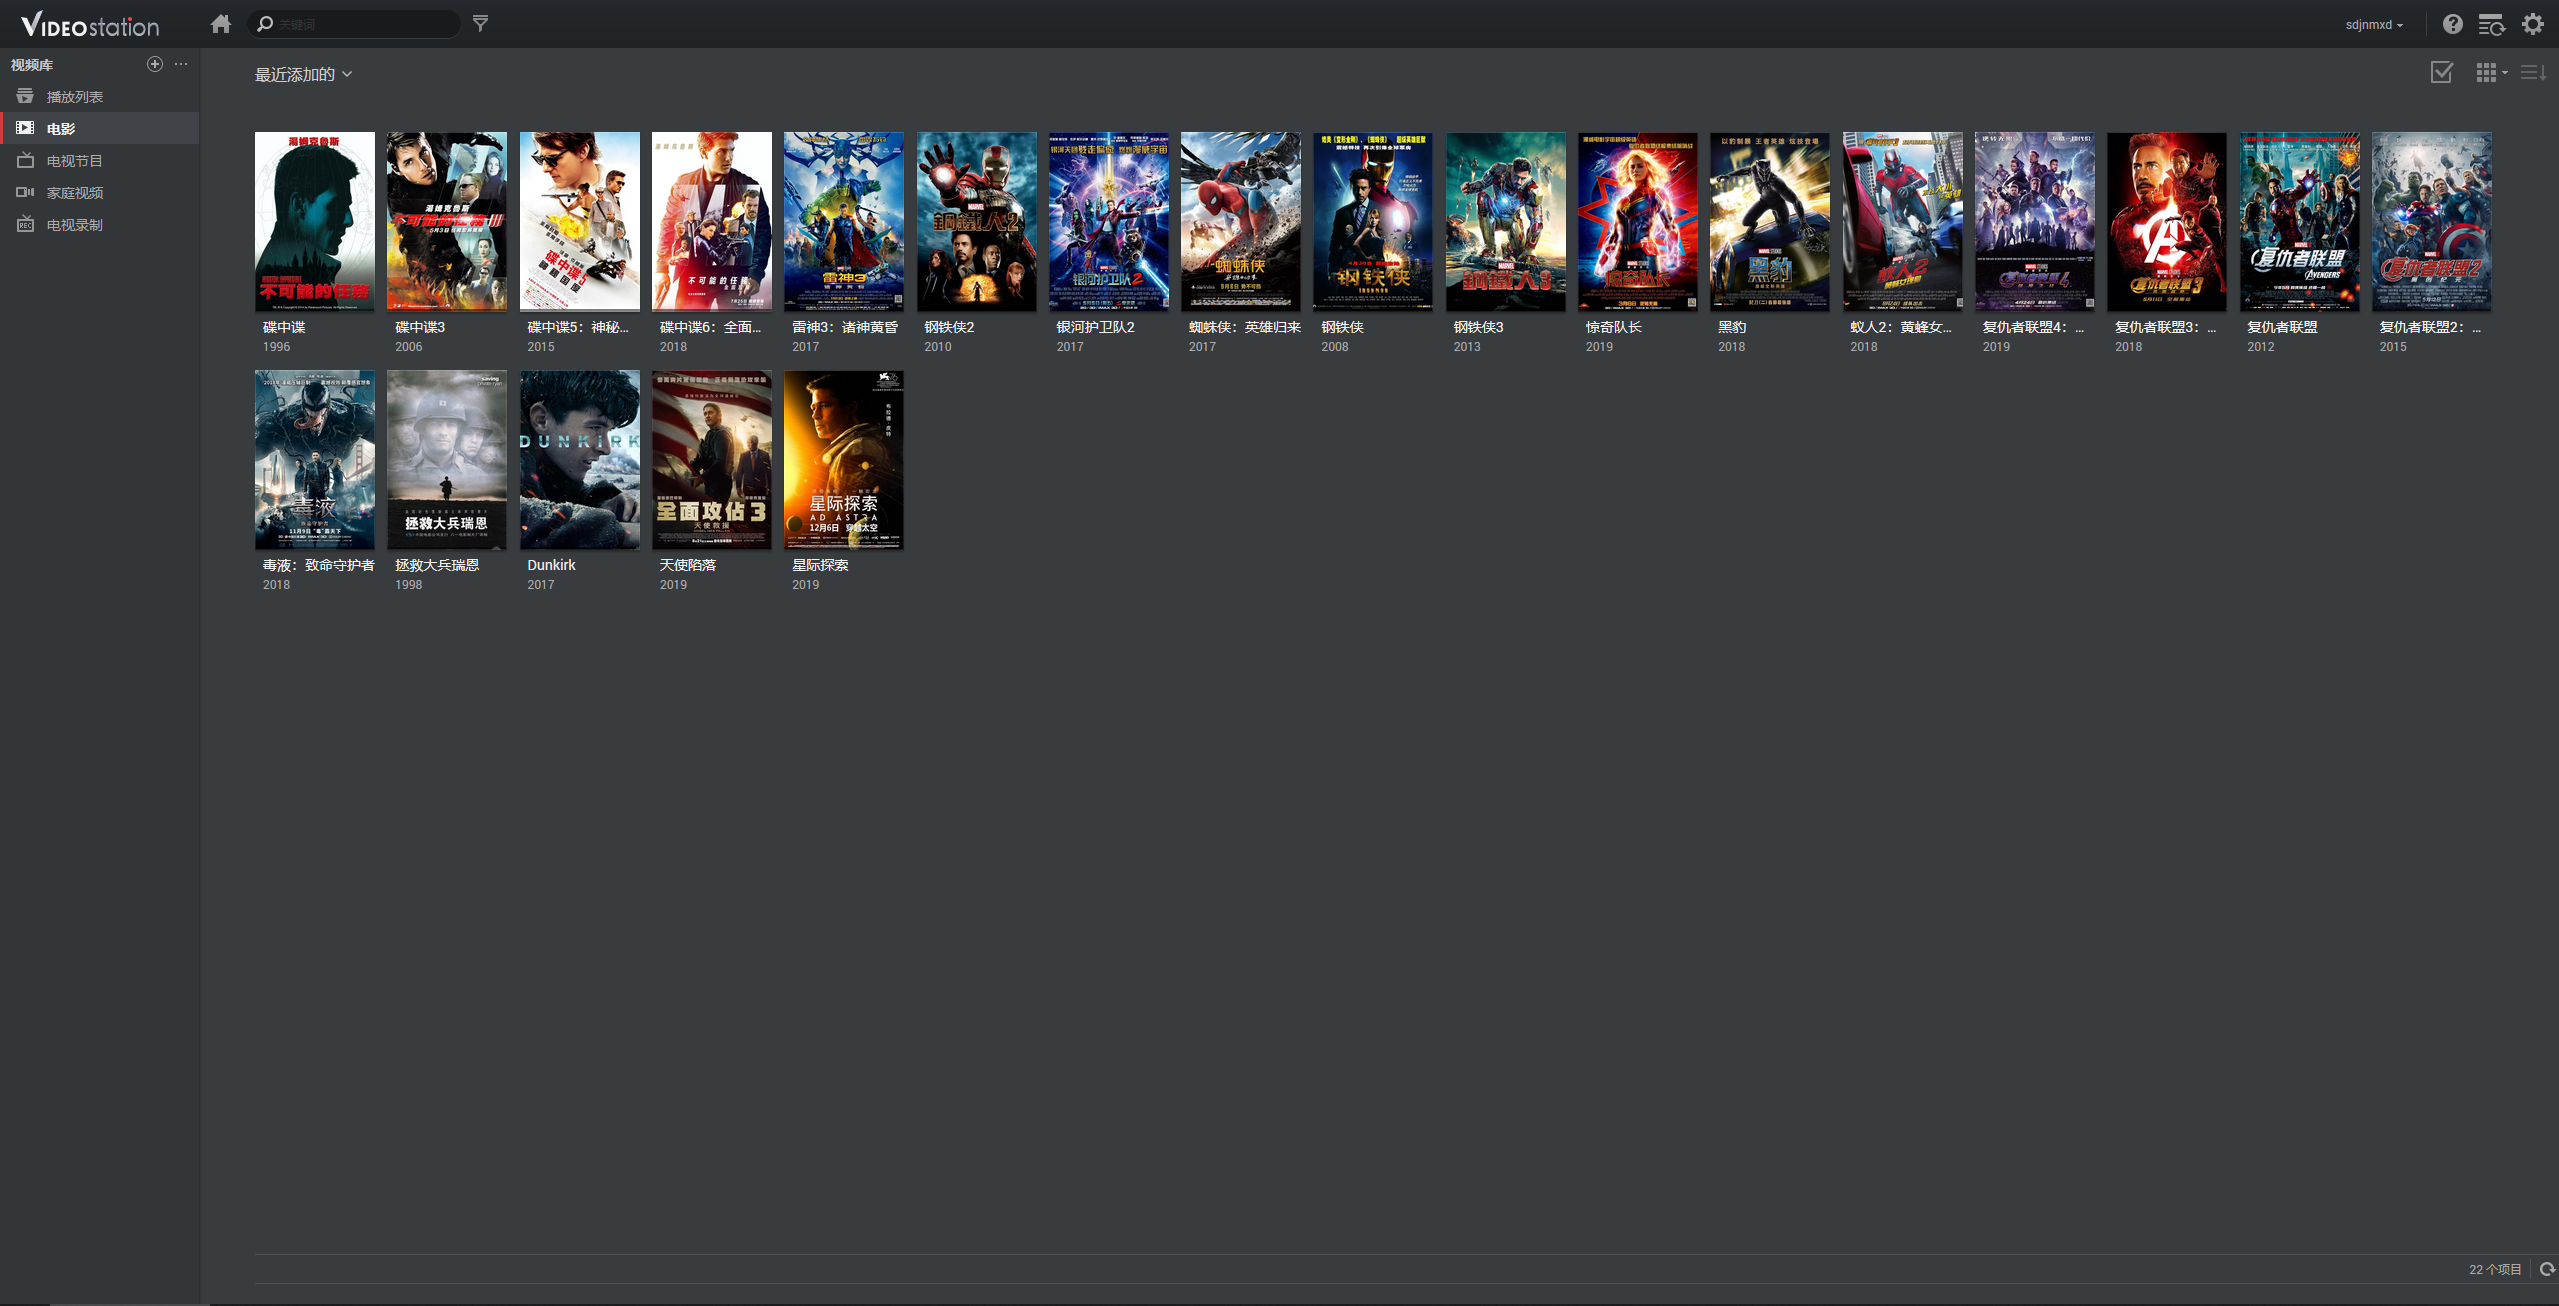The height and width of the screenshot is (1306, 2559).
Task: Click the 钢铁侠3 title link
Action: coord(1478,327)
